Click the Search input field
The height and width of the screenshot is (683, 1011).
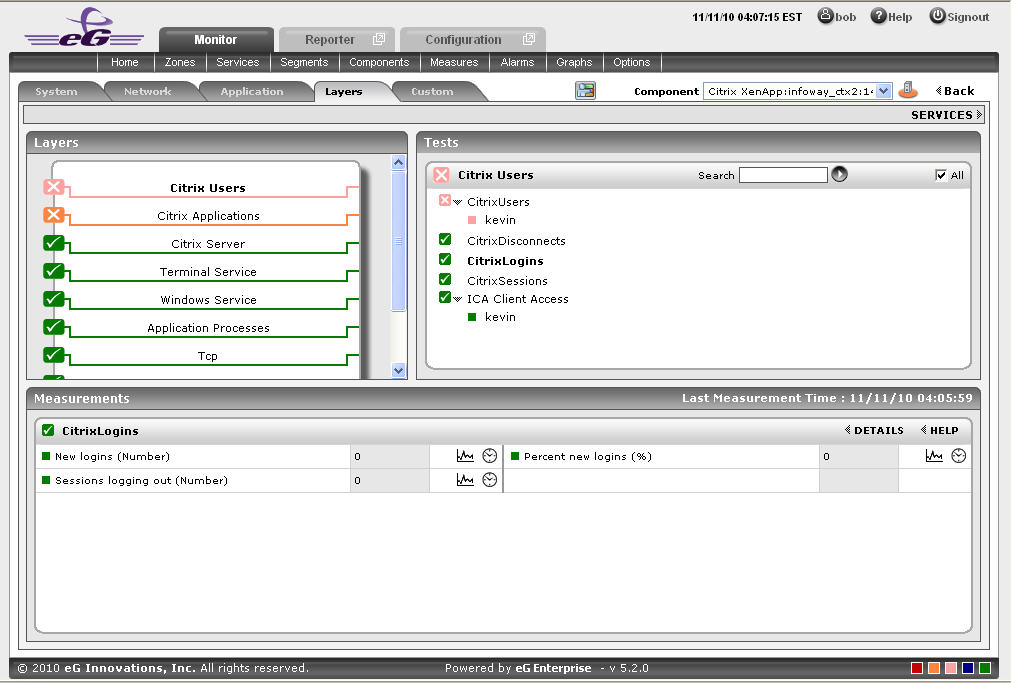[783, 175]
